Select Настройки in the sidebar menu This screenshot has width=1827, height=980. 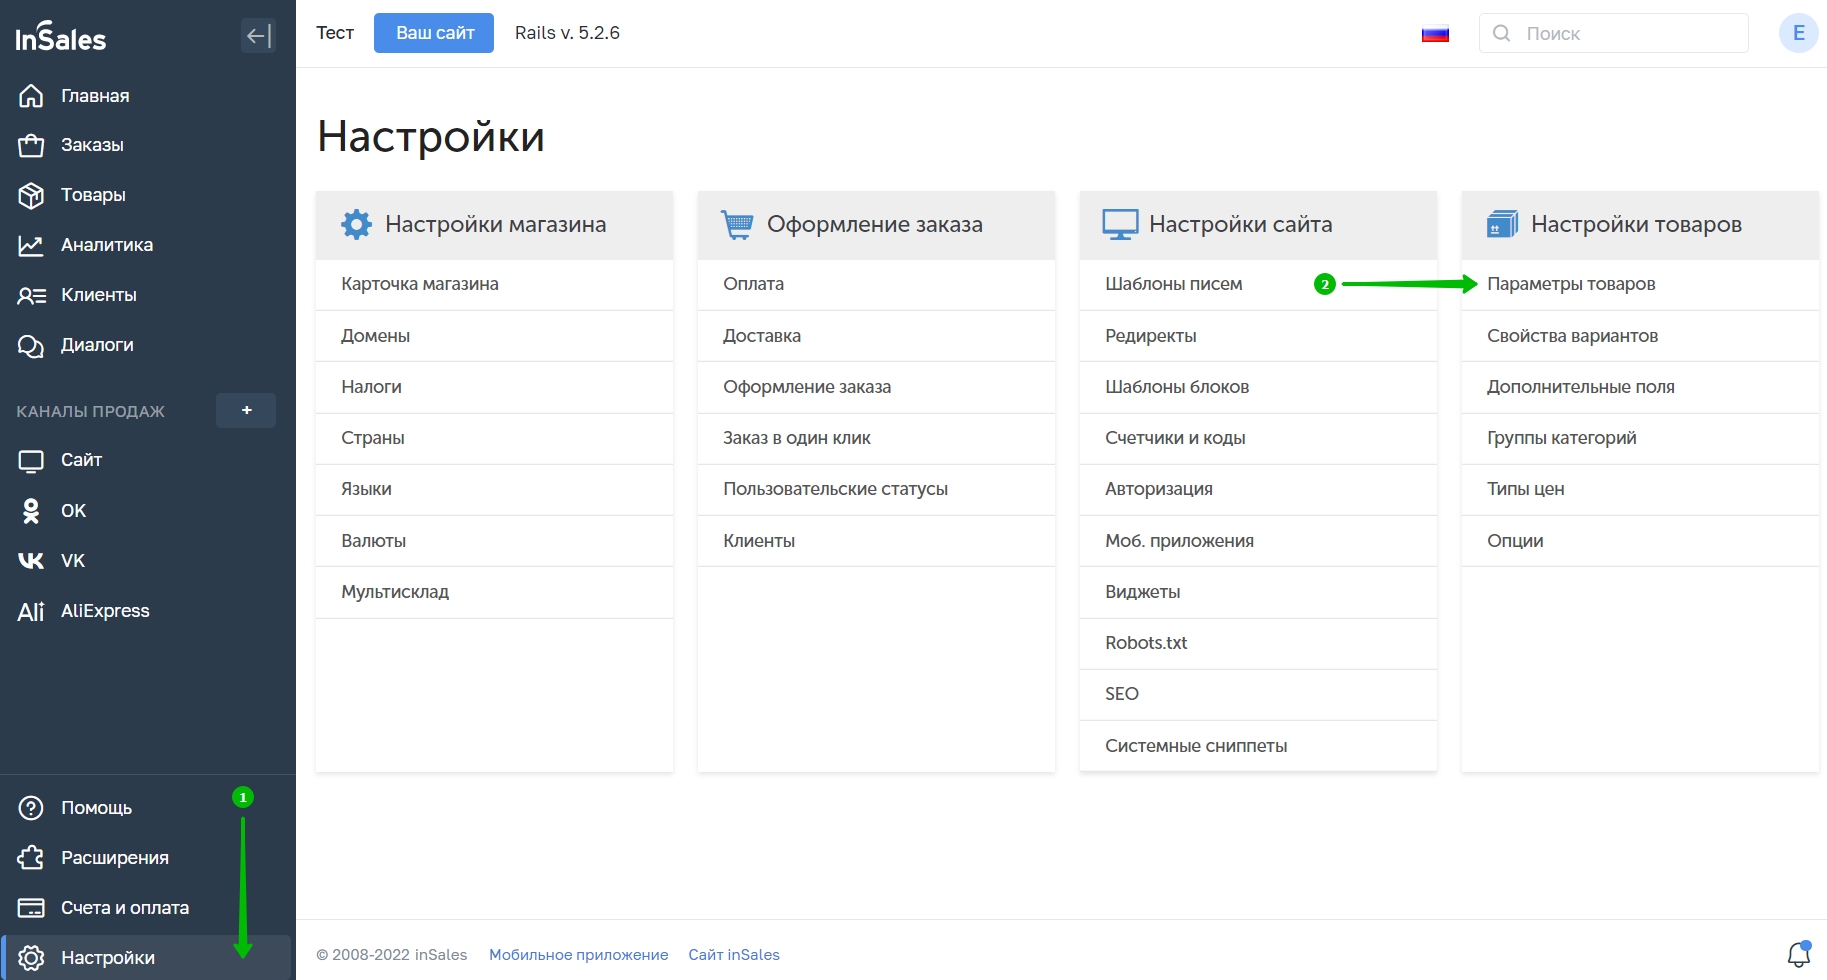pyautogui.click(x=108, y=957)
